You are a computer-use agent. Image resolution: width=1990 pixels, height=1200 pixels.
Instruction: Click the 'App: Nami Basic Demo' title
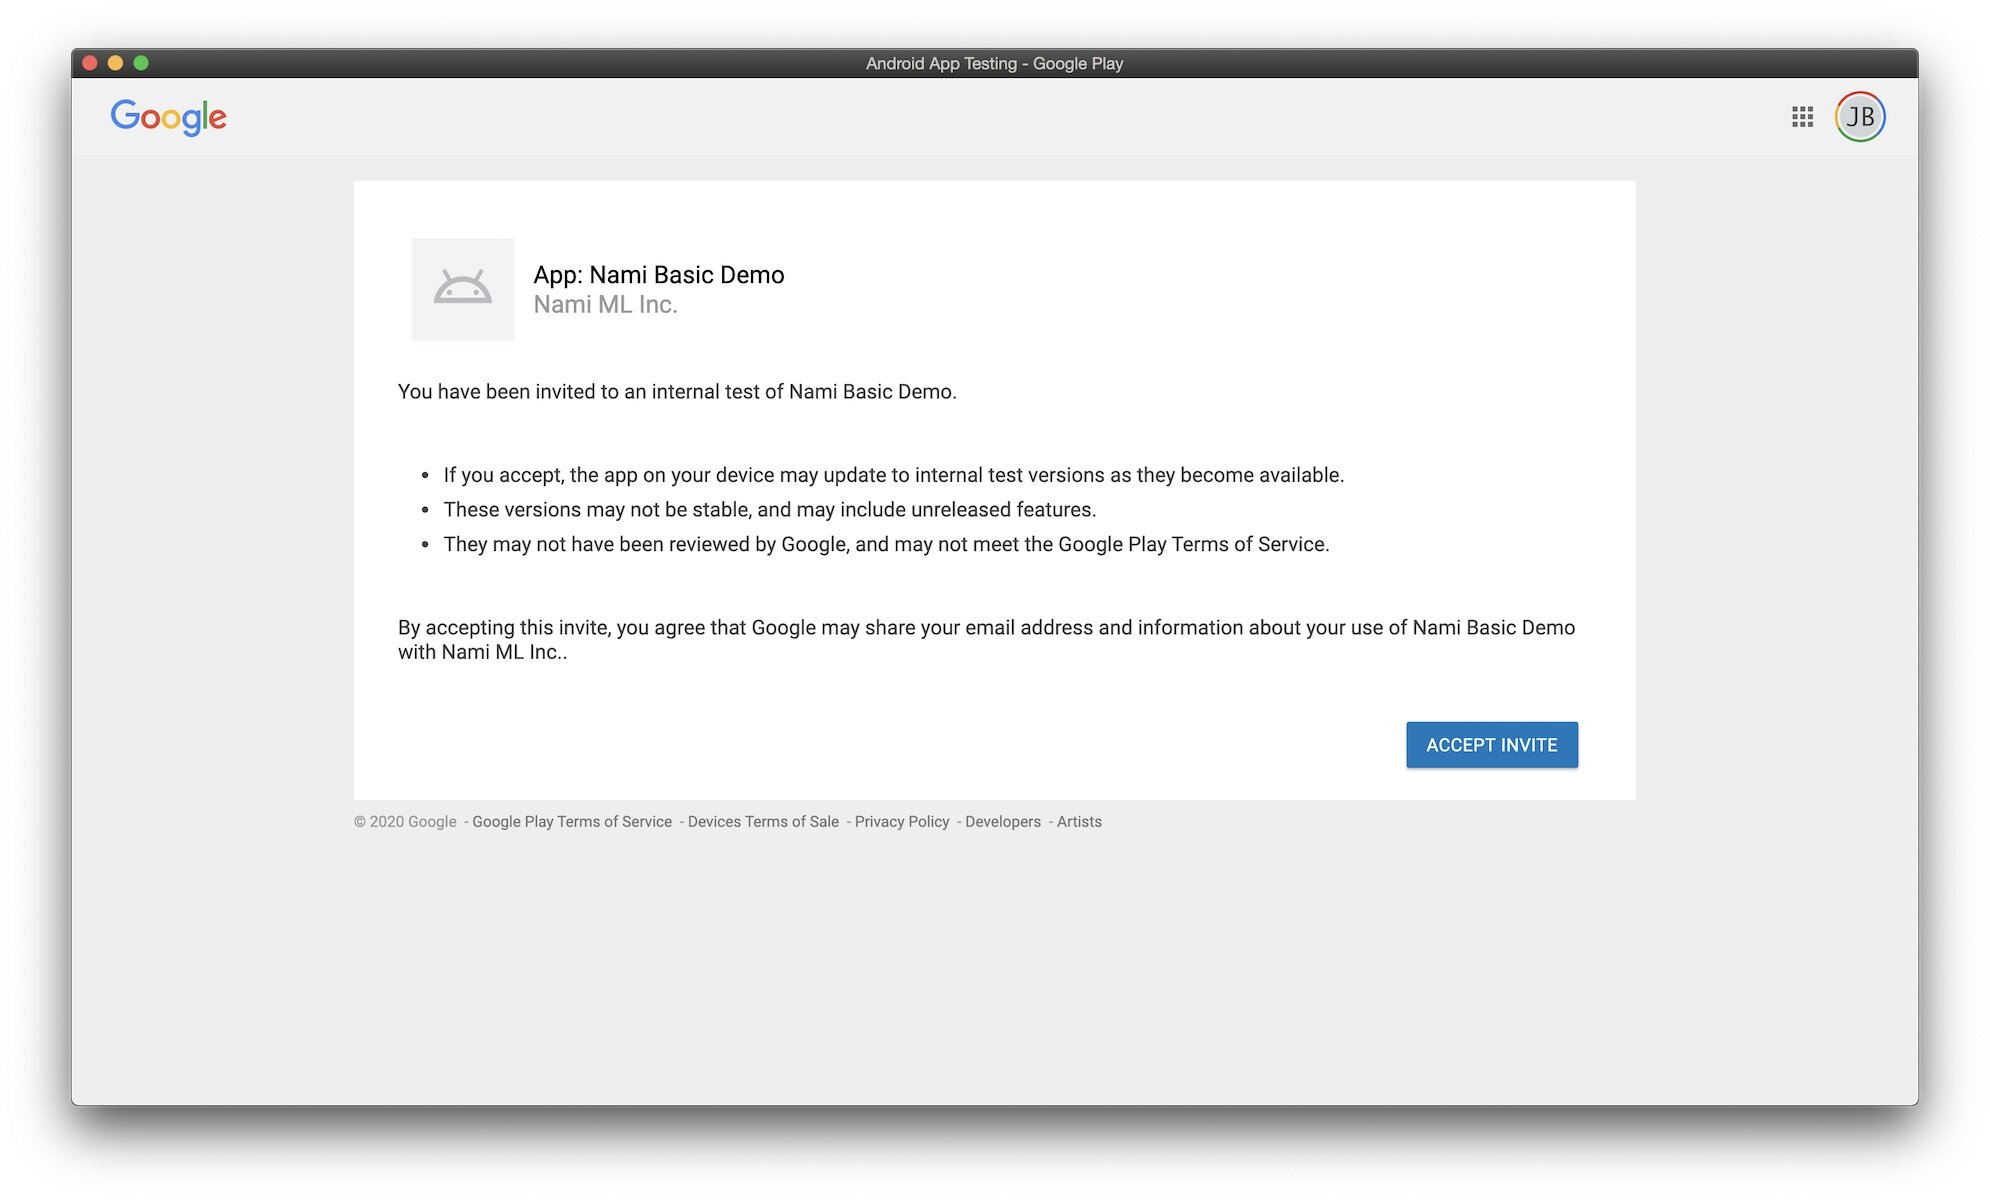[x=659, y=275]
